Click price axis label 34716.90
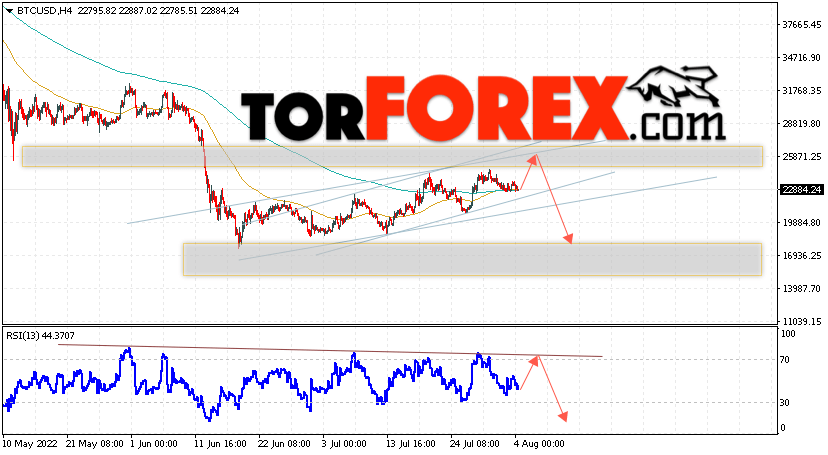This screenshot has width=828, height=455. click(802, 58)
